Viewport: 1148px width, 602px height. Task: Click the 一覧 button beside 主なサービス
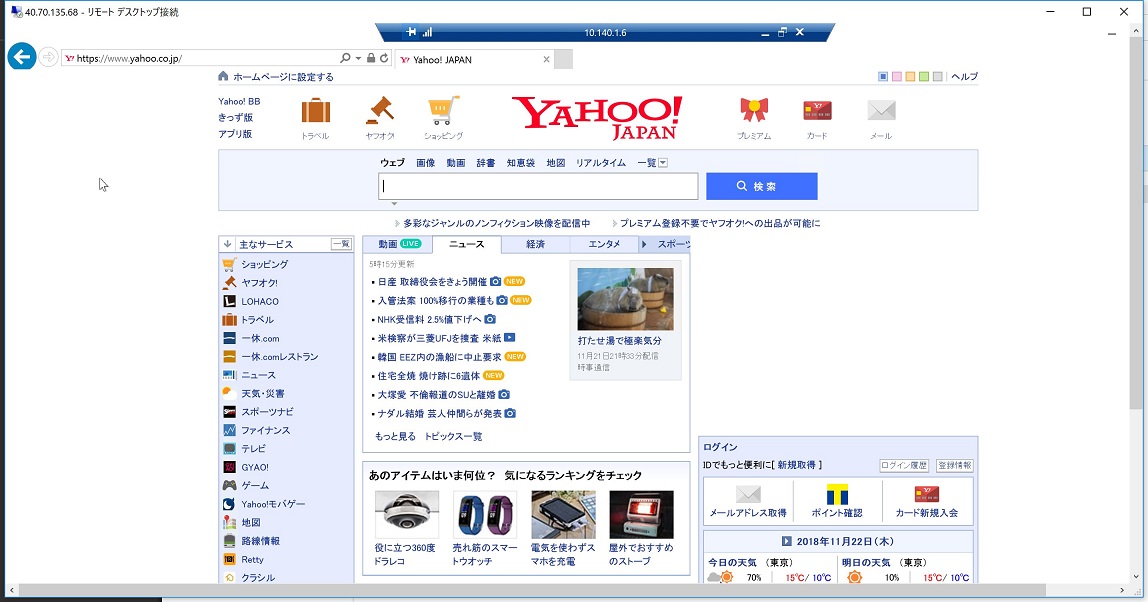(341, 244)
